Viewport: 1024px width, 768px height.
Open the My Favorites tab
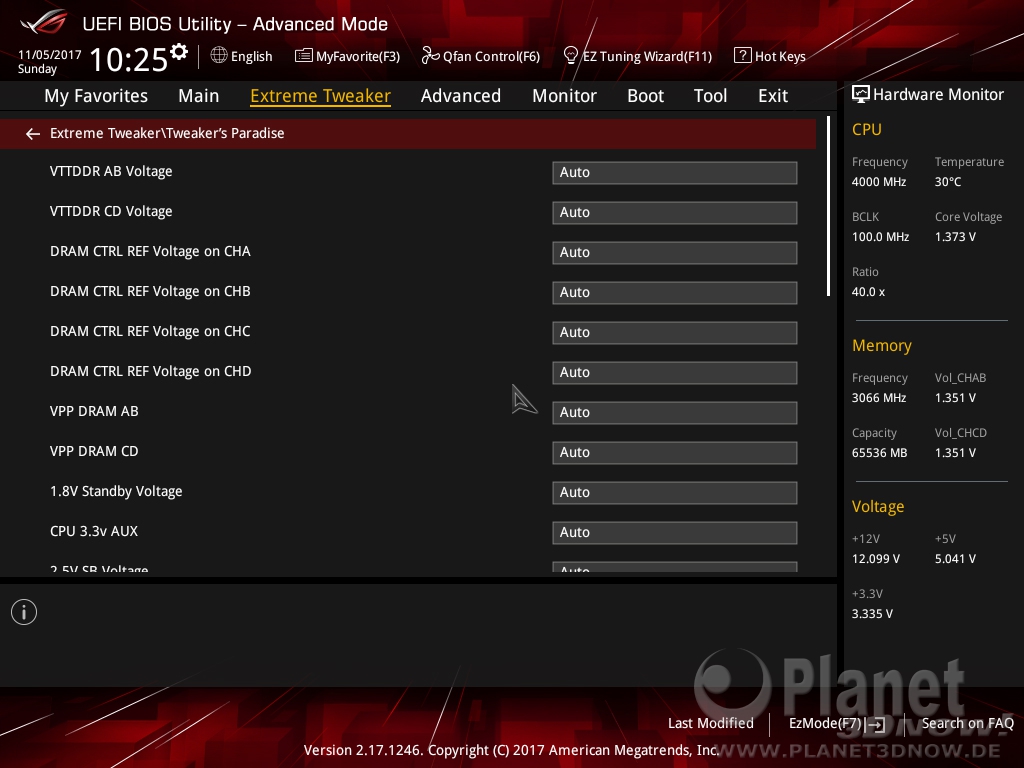96,96
